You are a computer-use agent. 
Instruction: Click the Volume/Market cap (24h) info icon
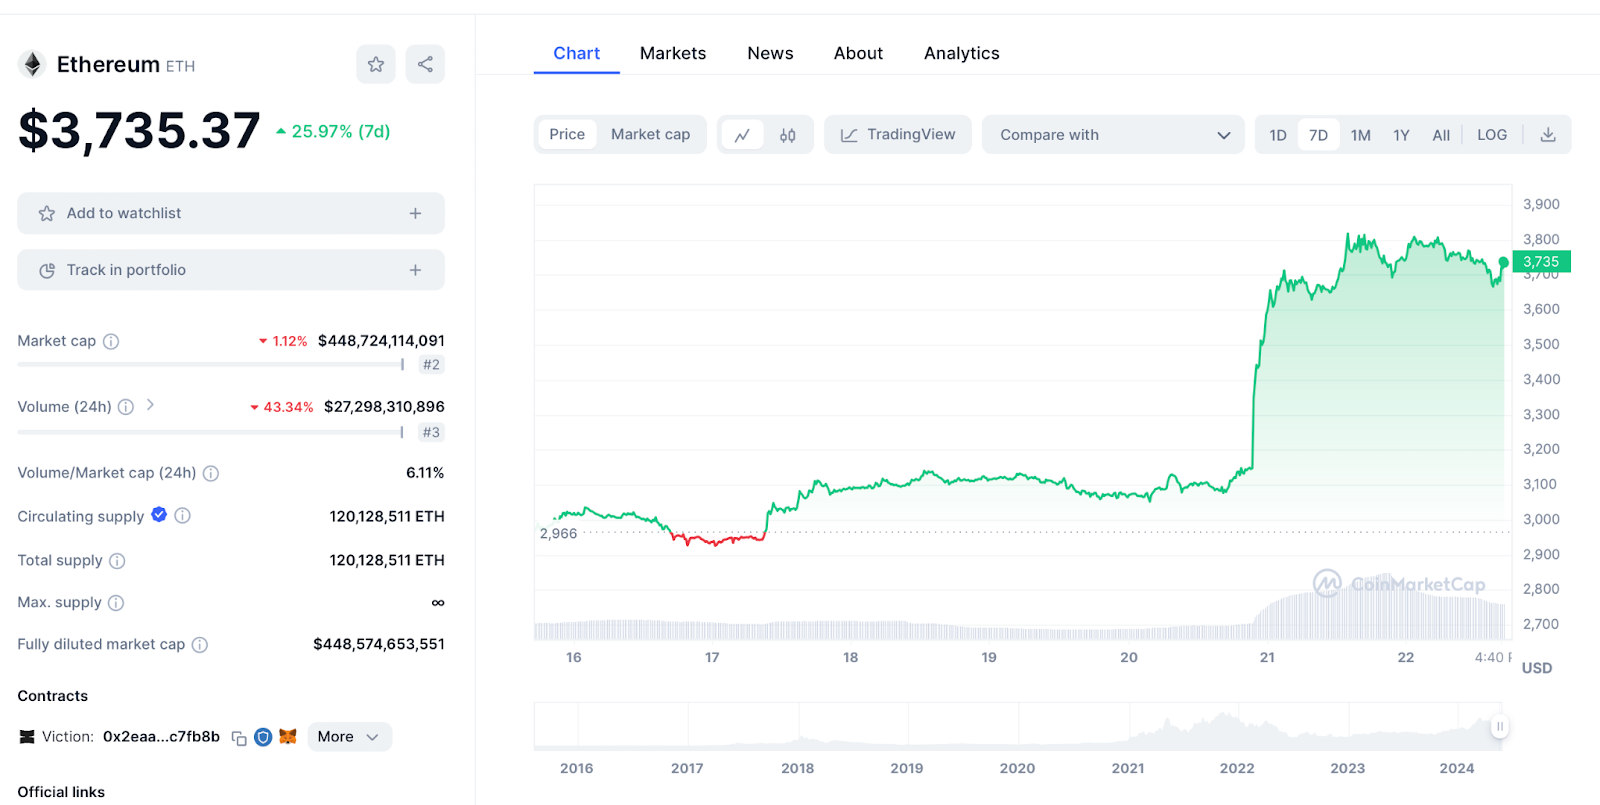pyautogui.click(x=211, y=473)
